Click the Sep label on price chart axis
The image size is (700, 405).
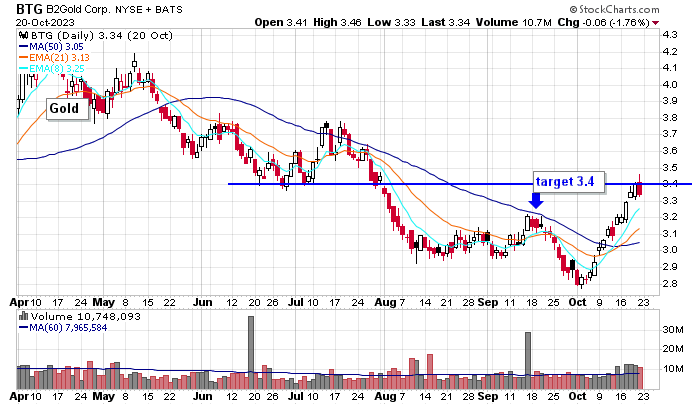488,302
